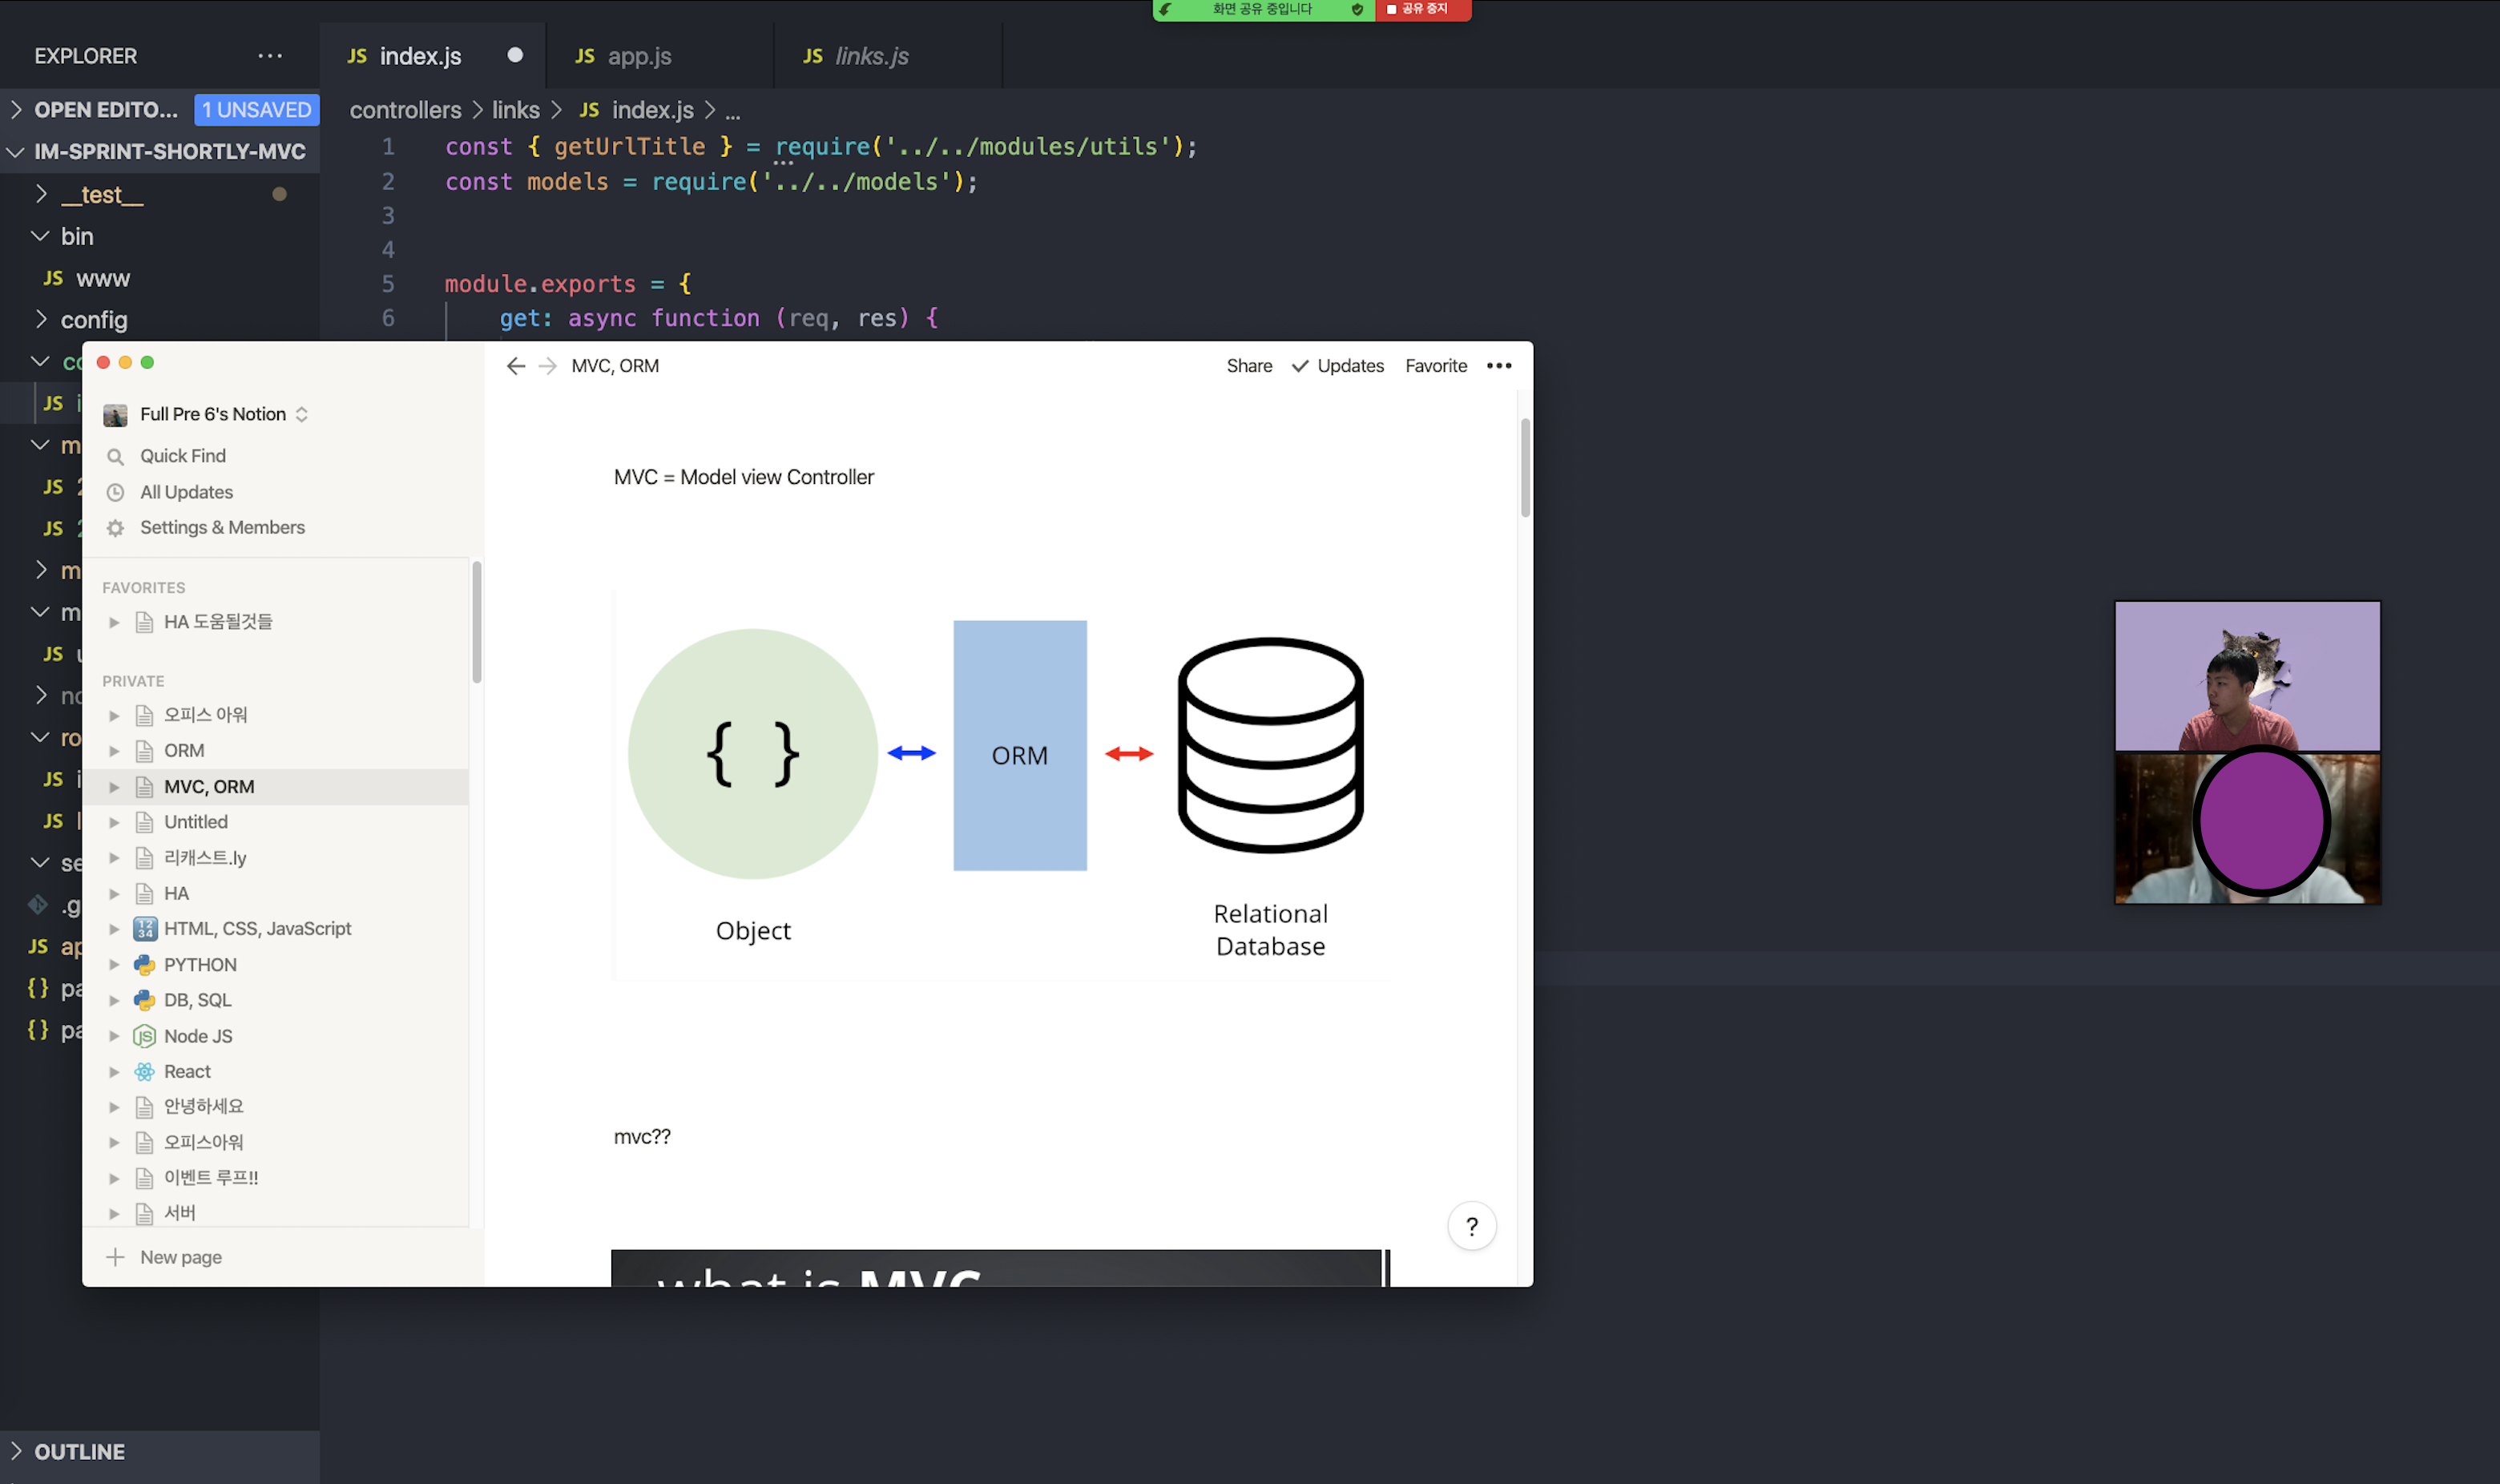Click the Share button in Notion
The image size is (2500, 1484).
pos(1249,366)
